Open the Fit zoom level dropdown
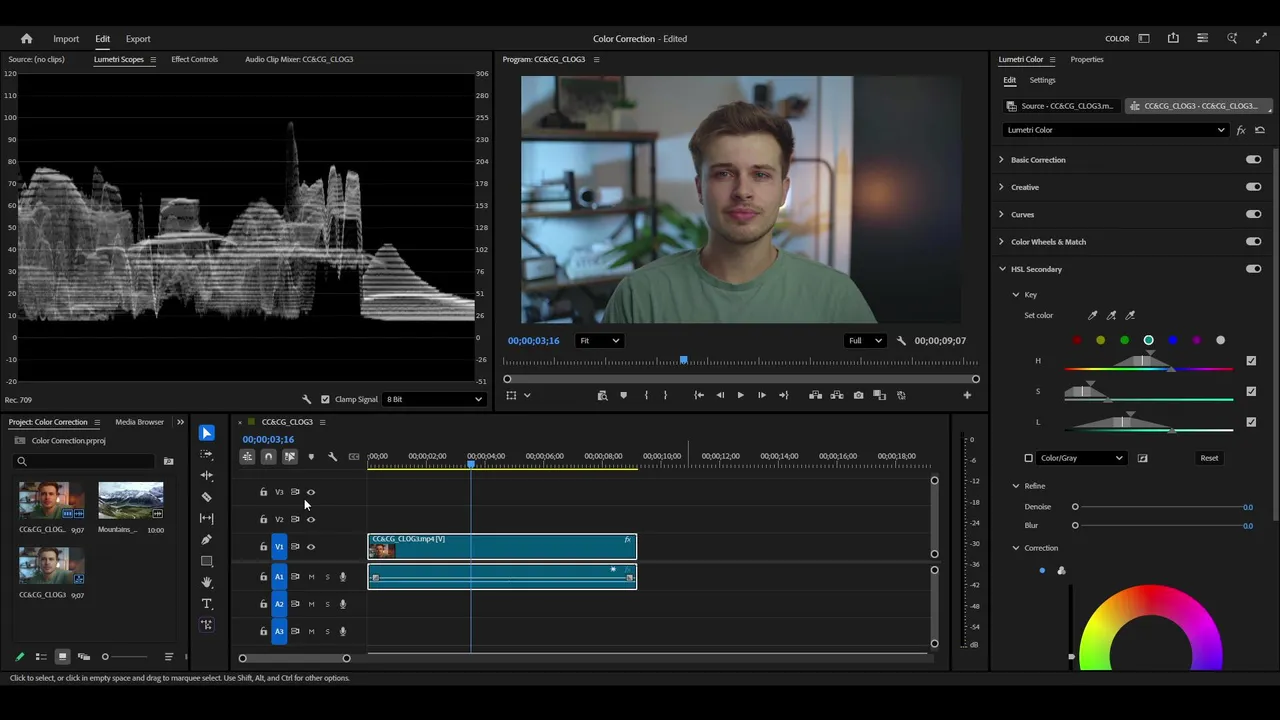This screenshot has height=720, width=1280. point(600,341)
